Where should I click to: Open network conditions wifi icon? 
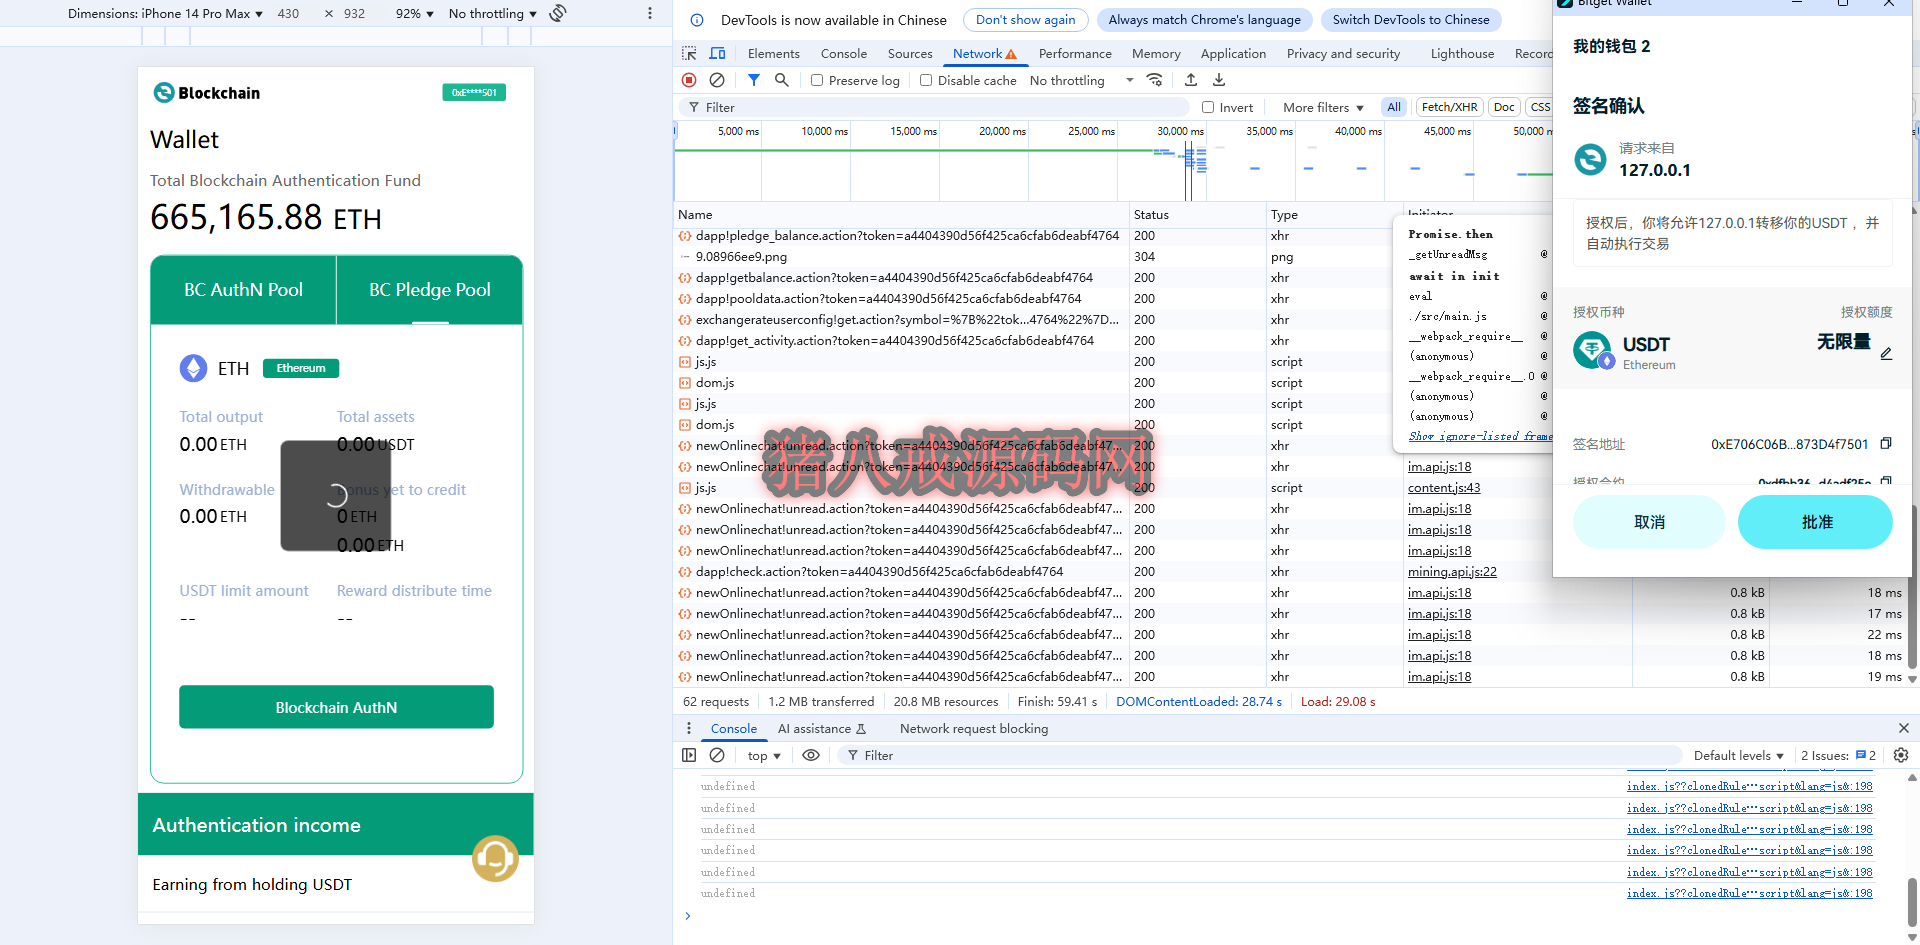1155,80
